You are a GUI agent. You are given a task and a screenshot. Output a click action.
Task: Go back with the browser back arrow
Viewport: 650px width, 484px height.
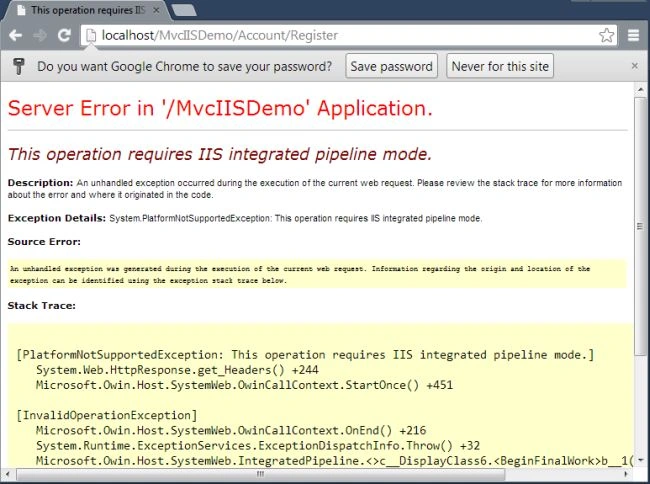pyautogui.click(x=16, y=36)
